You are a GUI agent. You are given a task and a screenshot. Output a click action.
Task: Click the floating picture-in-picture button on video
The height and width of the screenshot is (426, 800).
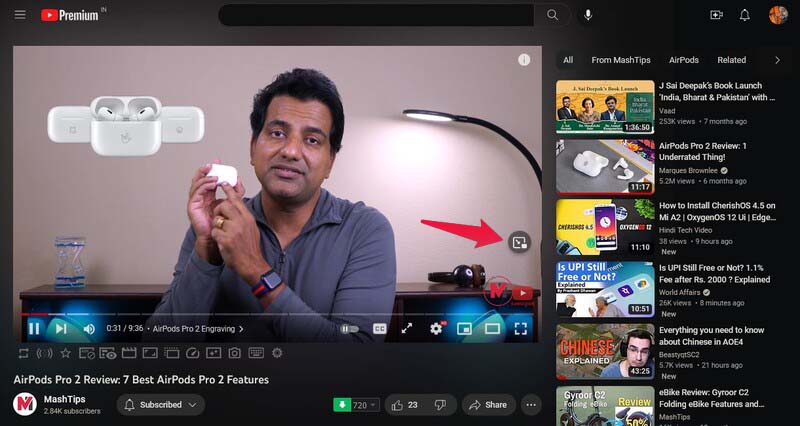coord(519,242)
